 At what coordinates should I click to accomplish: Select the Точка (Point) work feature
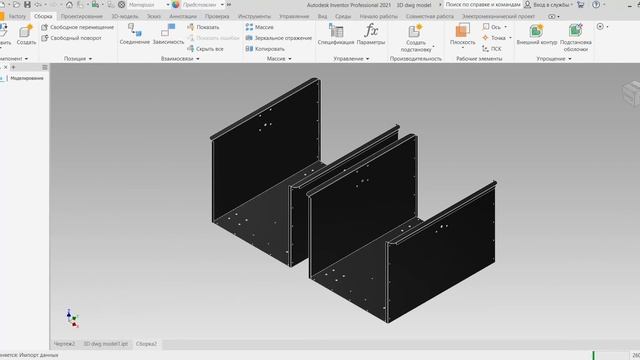click(x=494, y=38)
